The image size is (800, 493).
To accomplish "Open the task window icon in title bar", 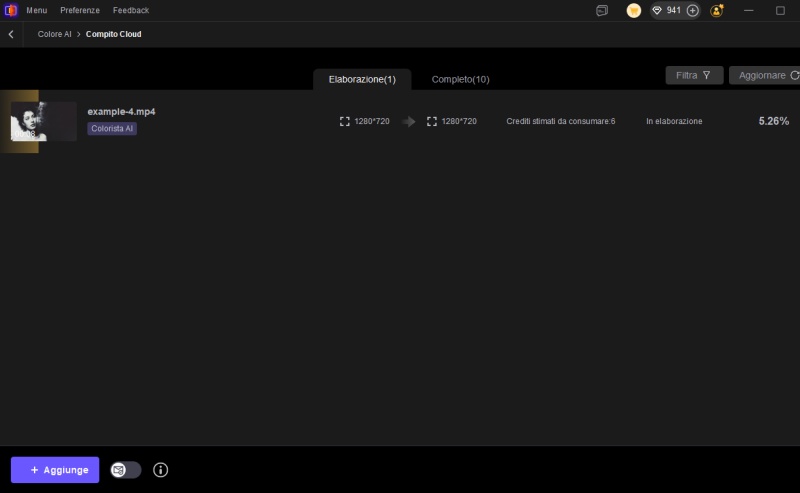I will [x=602, y=10].
